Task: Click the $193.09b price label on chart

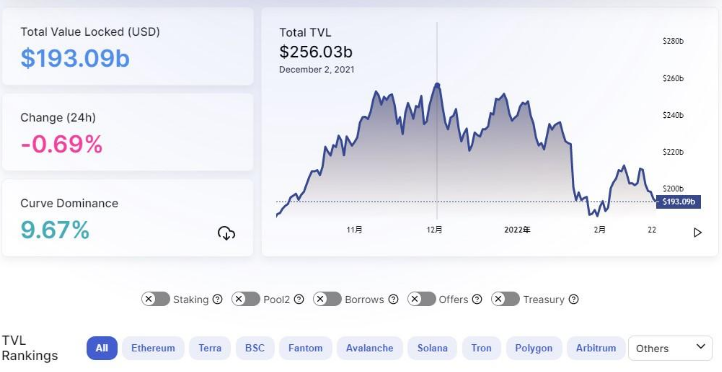Action: (678, 202)
